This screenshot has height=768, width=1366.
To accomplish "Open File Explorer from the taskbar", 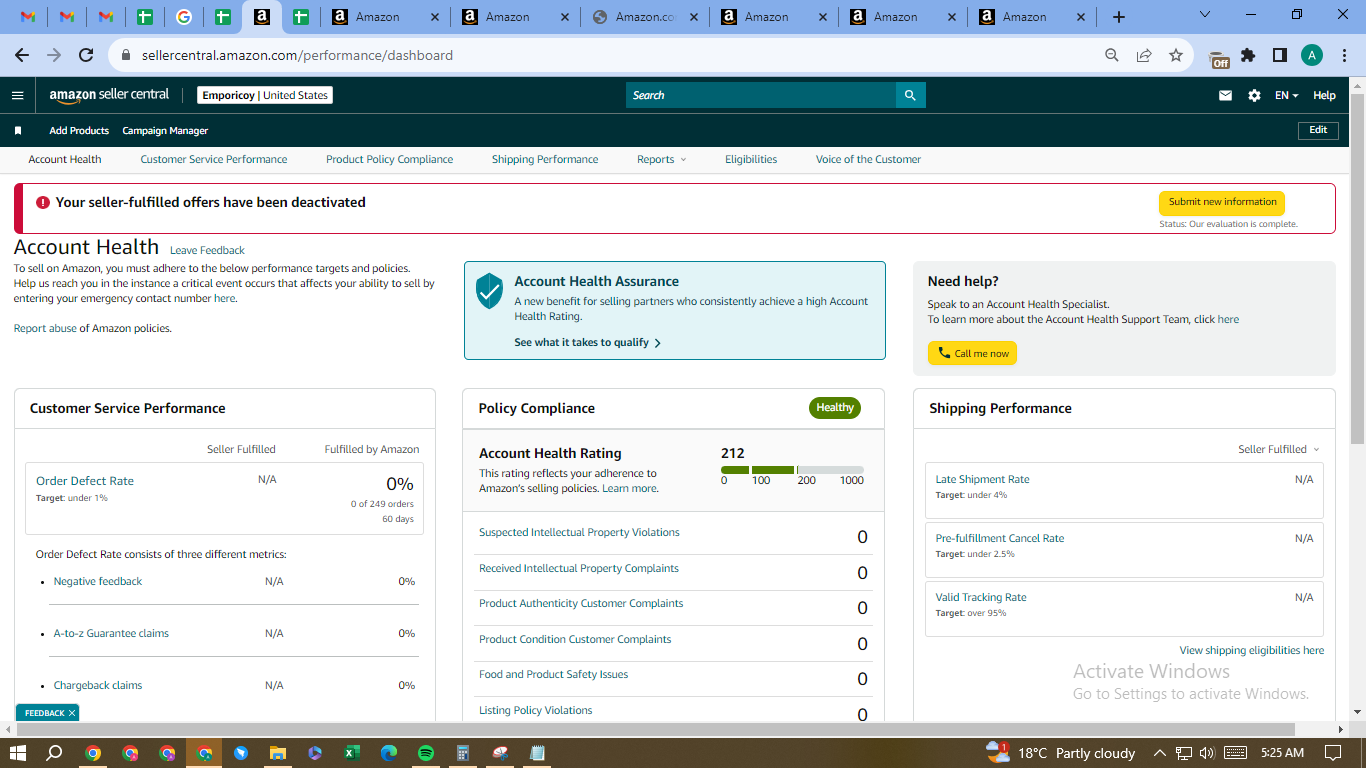I will (277, 753).
